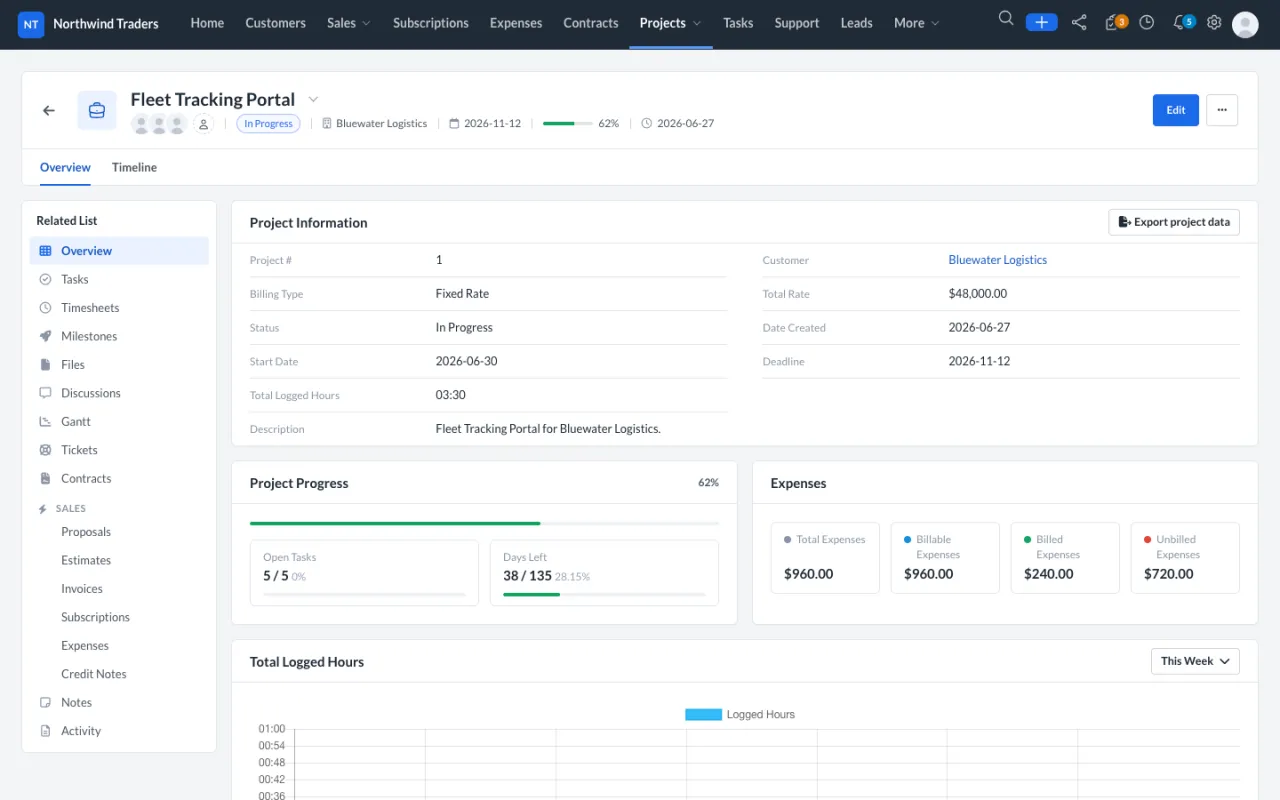Open Discussions in the related list

pos(119,393)
